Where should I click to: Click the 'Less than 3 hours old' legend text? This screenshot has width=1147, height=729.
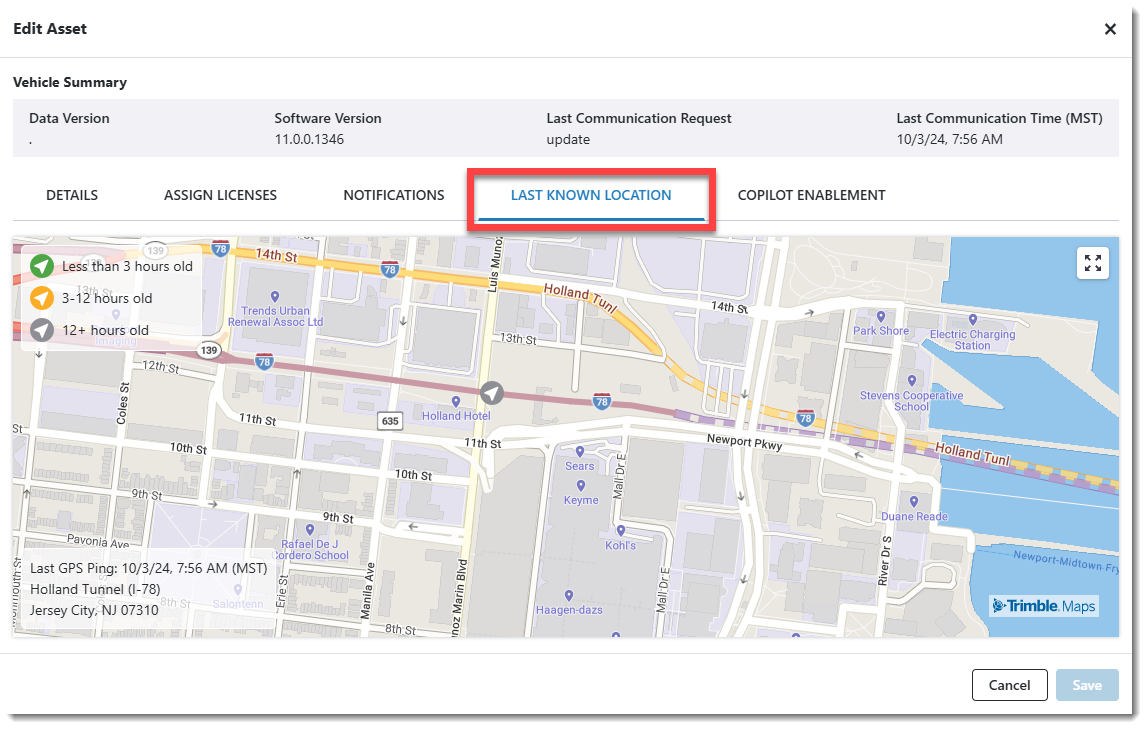pyautogui.click(x=127, y=266)
